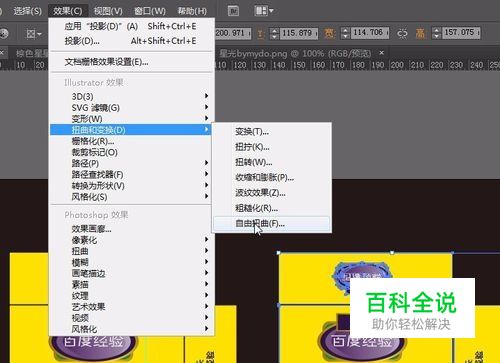Choose 粗糙化(R)... in the submenu
The width and height of the screenshot is (500, 363).
tap(271, 208)
